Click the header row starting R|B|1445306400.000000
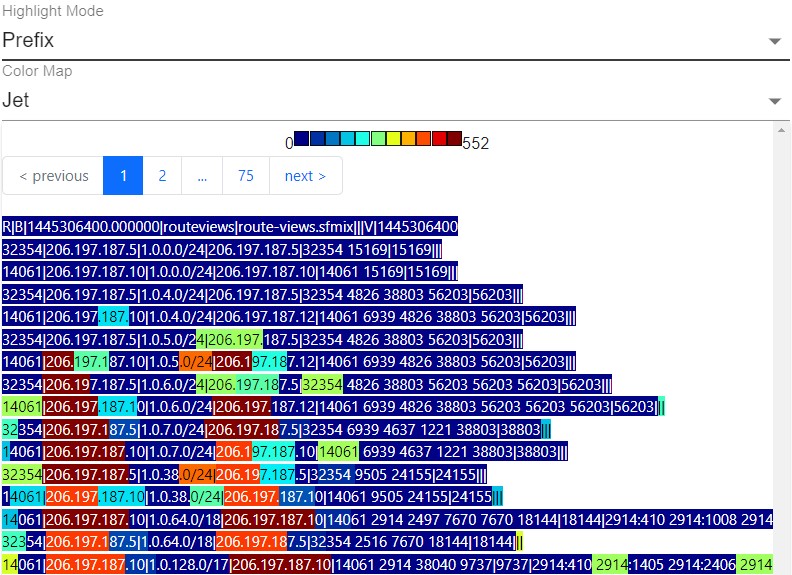Screen dimensions: 792x575 pos(230,227)
